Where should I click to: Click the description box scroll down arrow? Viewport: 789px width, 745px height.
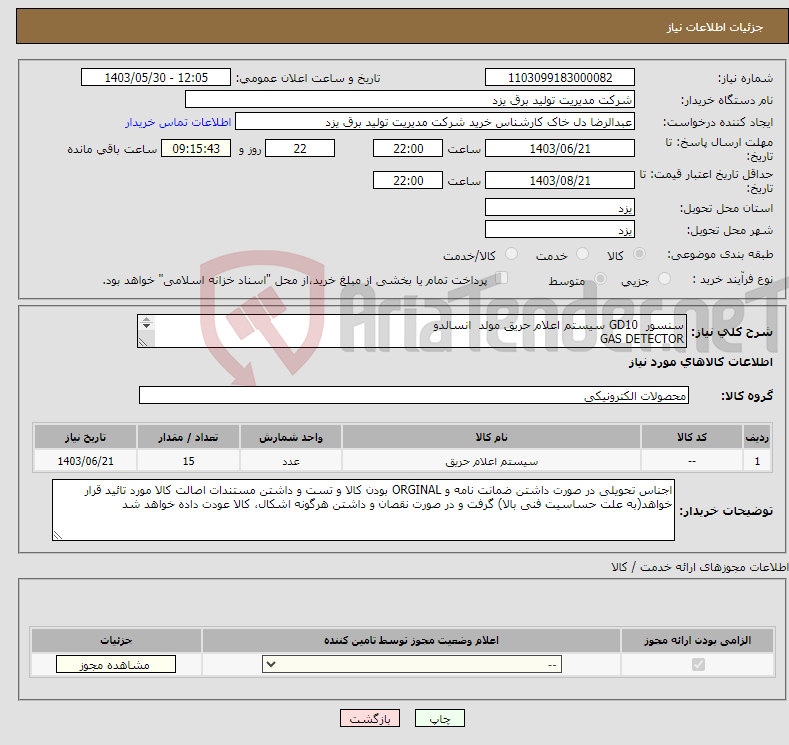point(146,326)
